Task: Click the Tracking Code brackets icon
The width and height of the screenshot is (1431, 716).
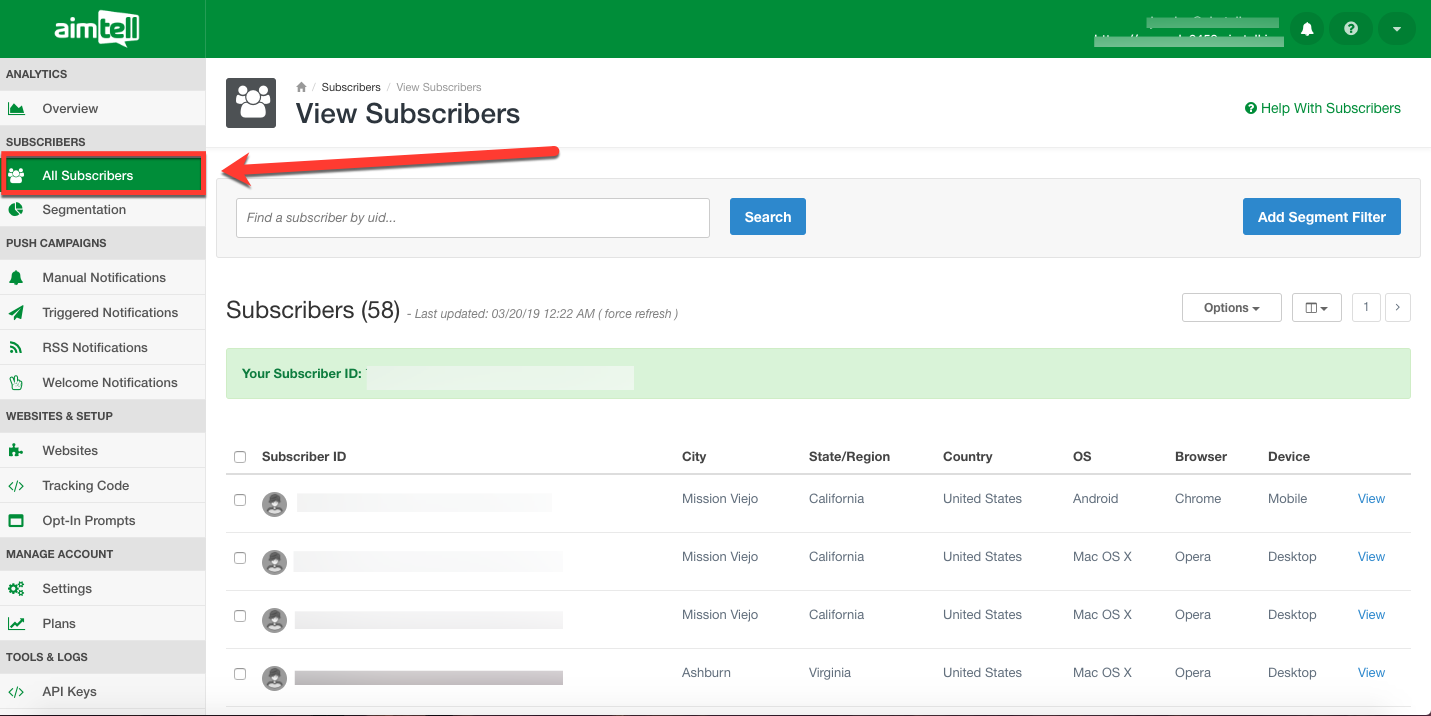Action: click(16, 486)
